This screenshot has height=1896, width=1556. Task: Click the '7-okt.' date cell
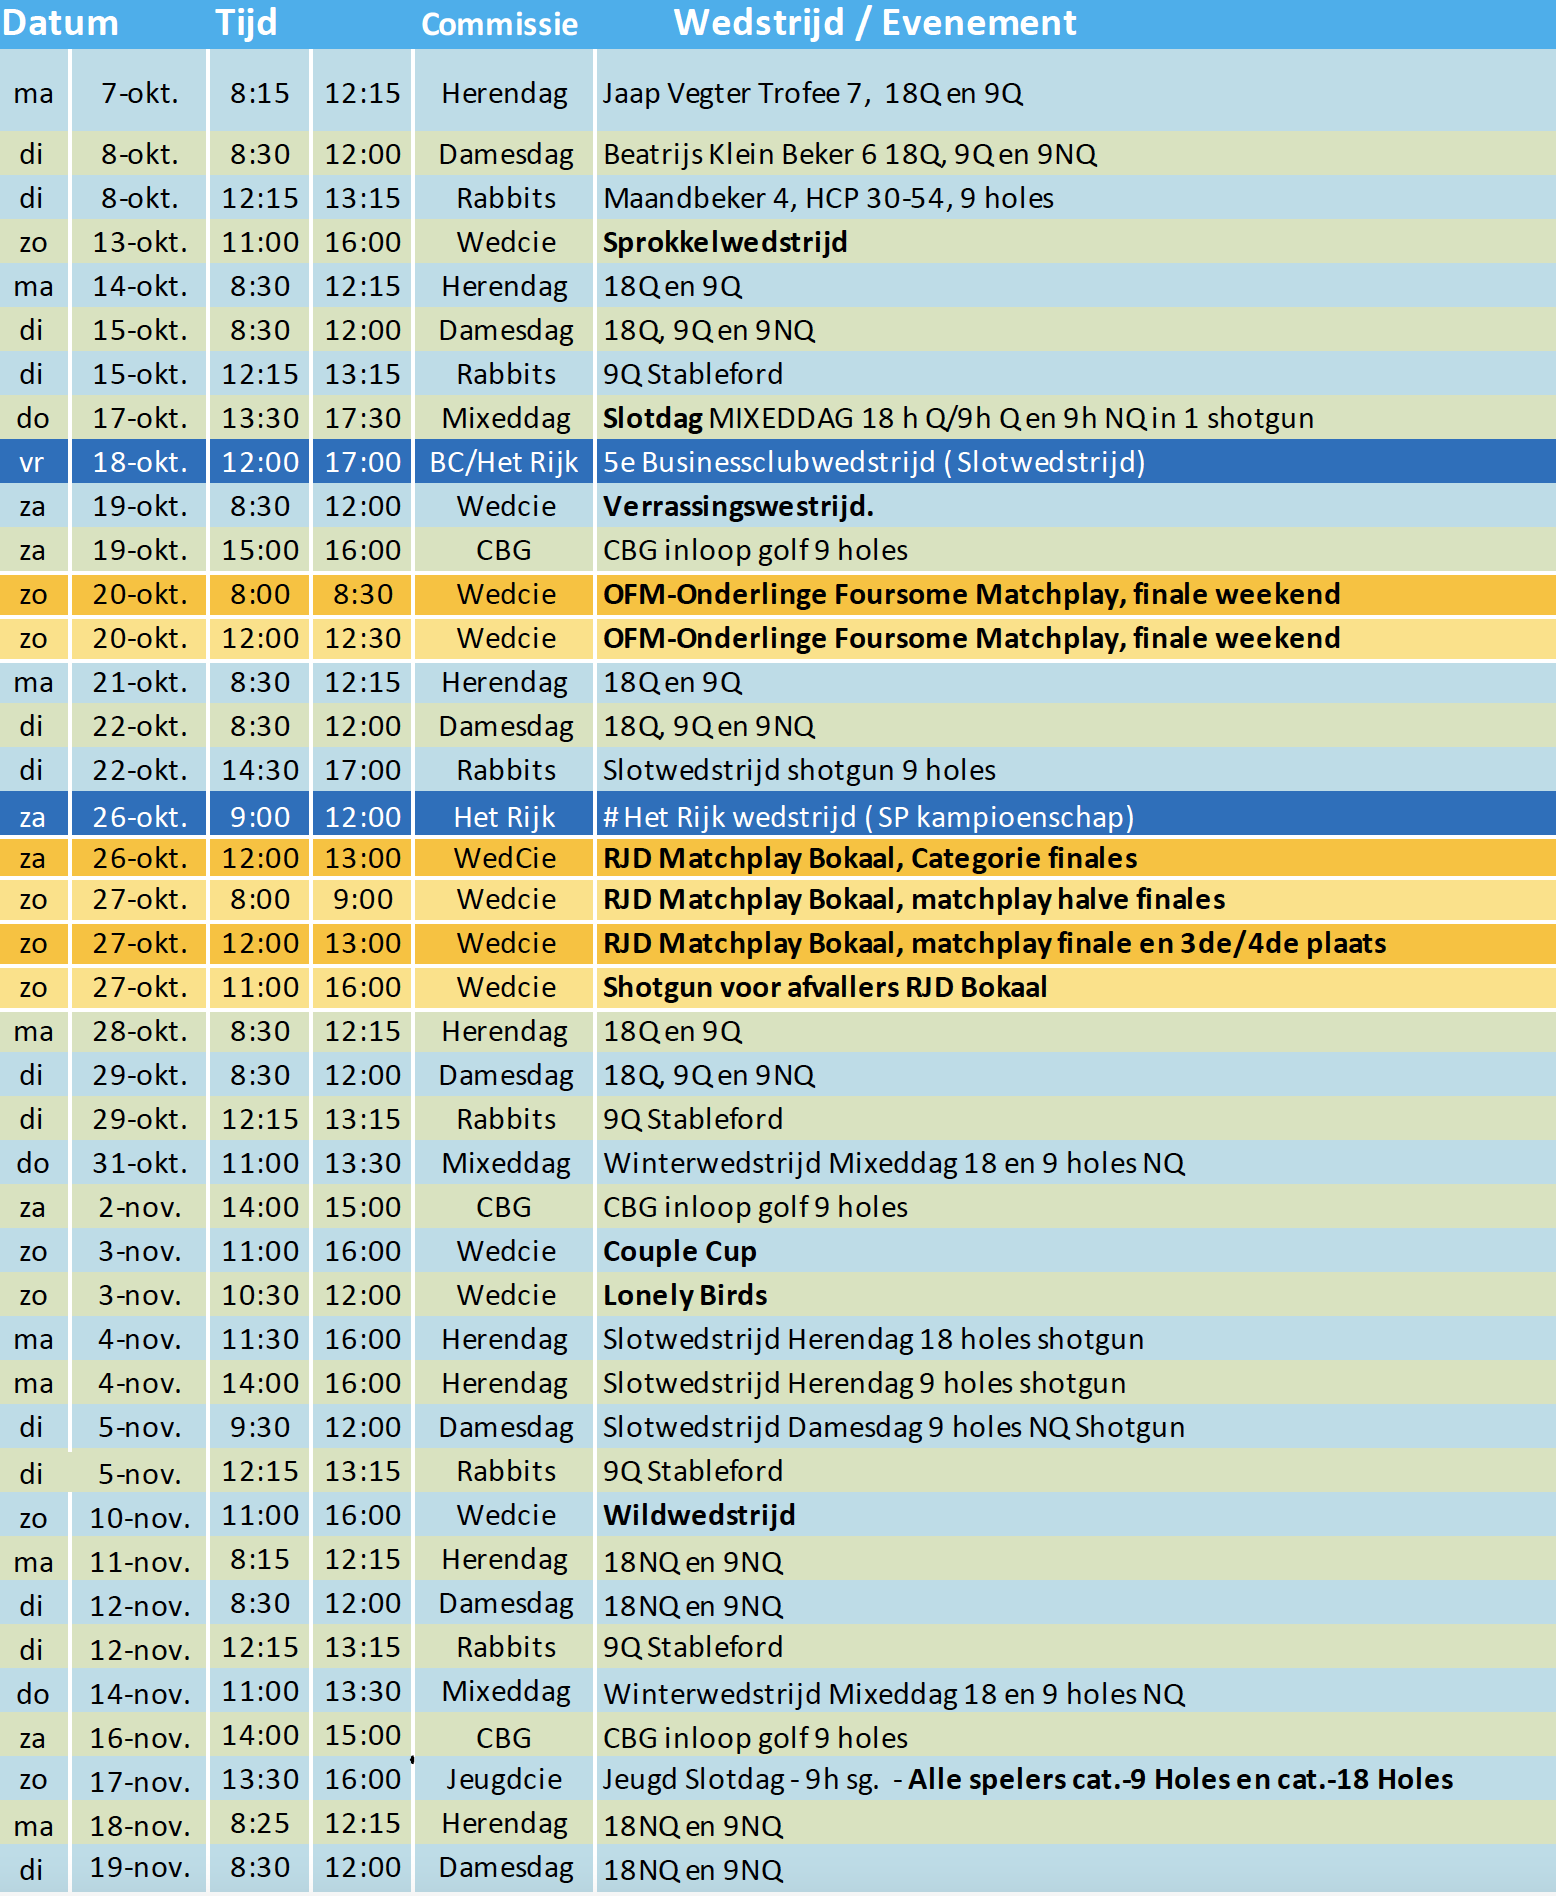(x=139, y=93)
